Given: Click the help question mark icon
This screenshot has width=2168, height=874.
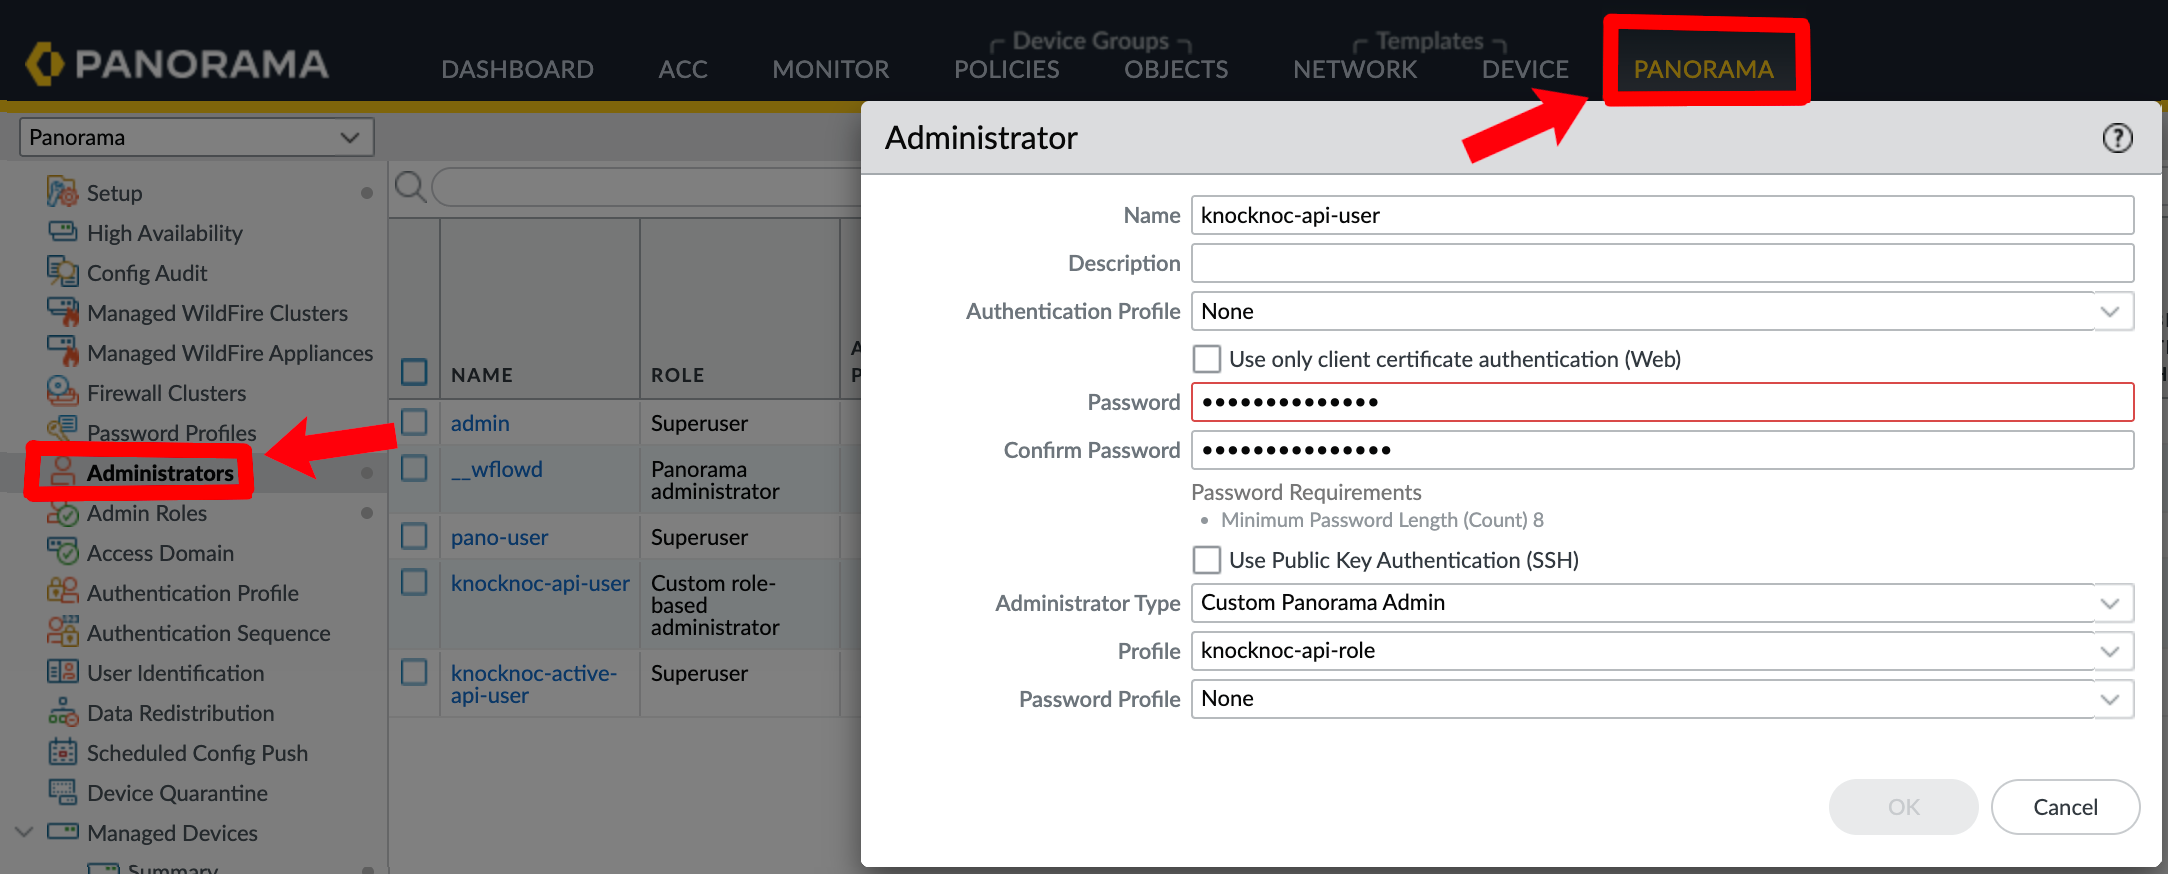Looking at the screenshot, I should [2116, 138].
